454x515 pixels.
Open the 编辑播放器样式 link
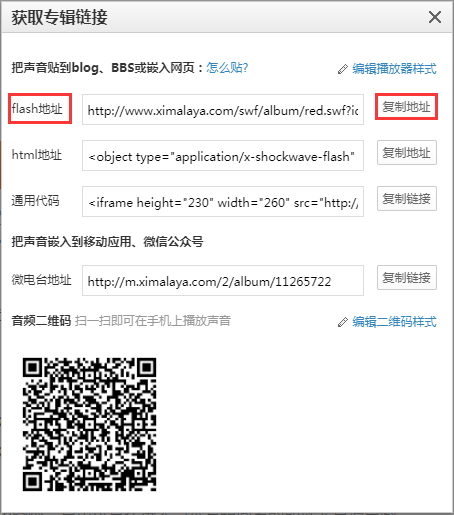[394, 69]
